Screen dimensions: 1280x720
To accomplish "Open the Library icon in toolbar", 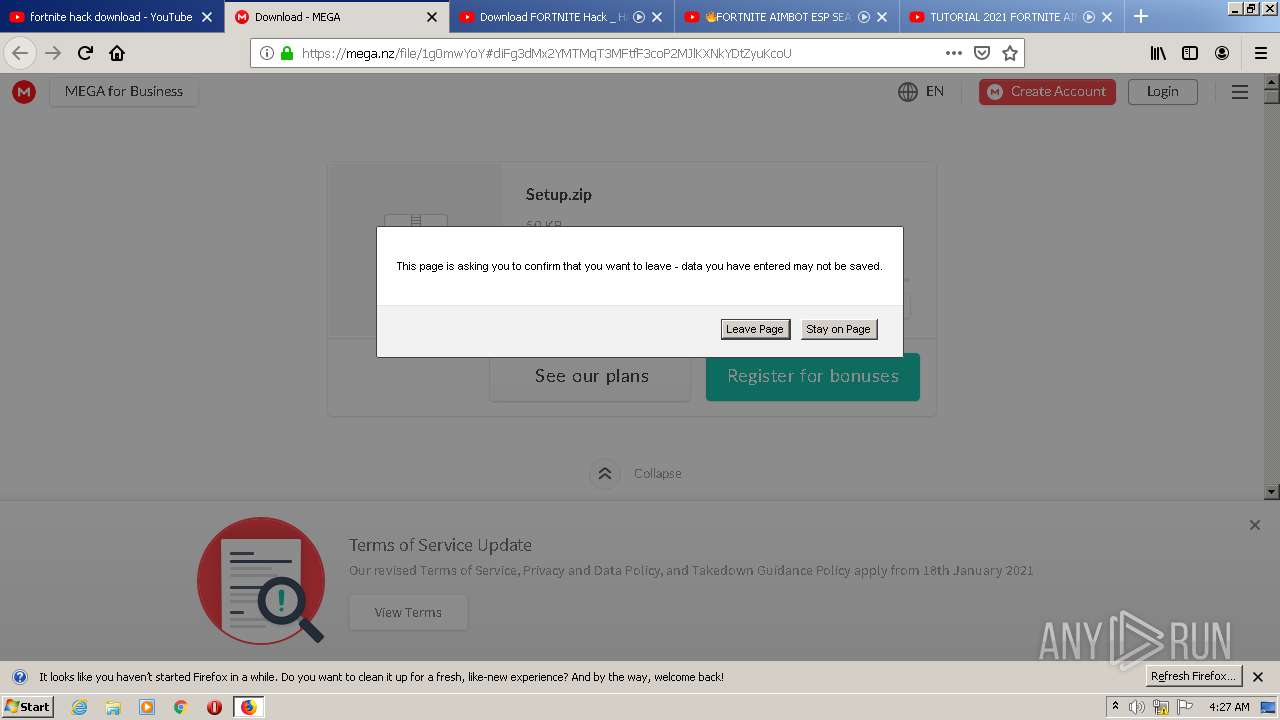I will click(x=1158, y=53).
